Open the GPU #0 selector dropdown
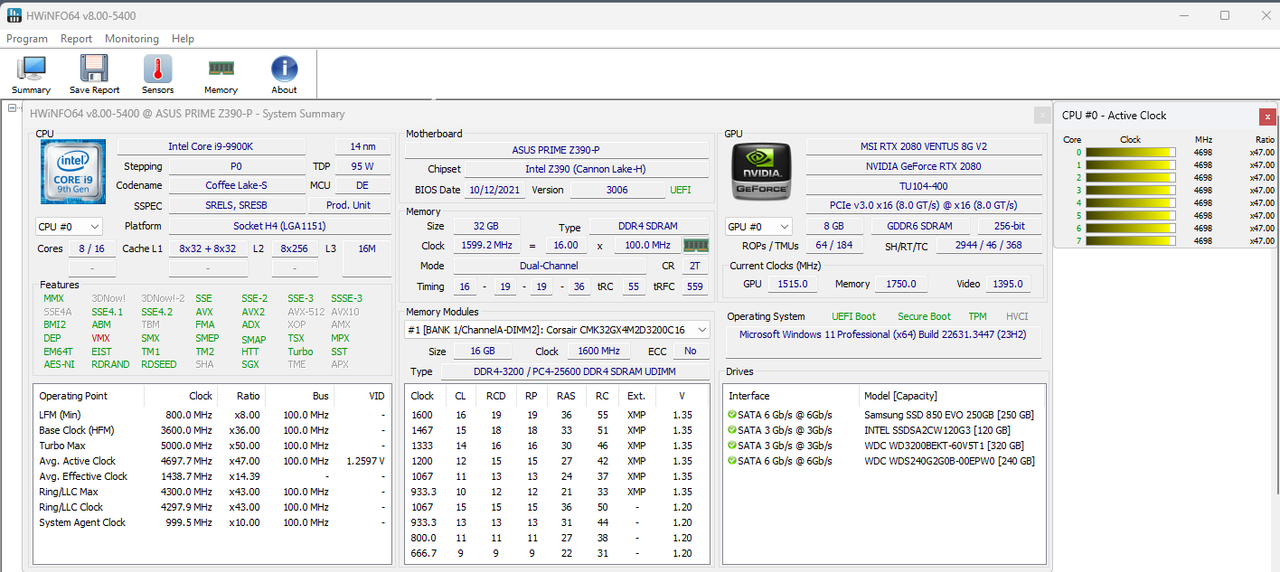 [x=758, y=227]
